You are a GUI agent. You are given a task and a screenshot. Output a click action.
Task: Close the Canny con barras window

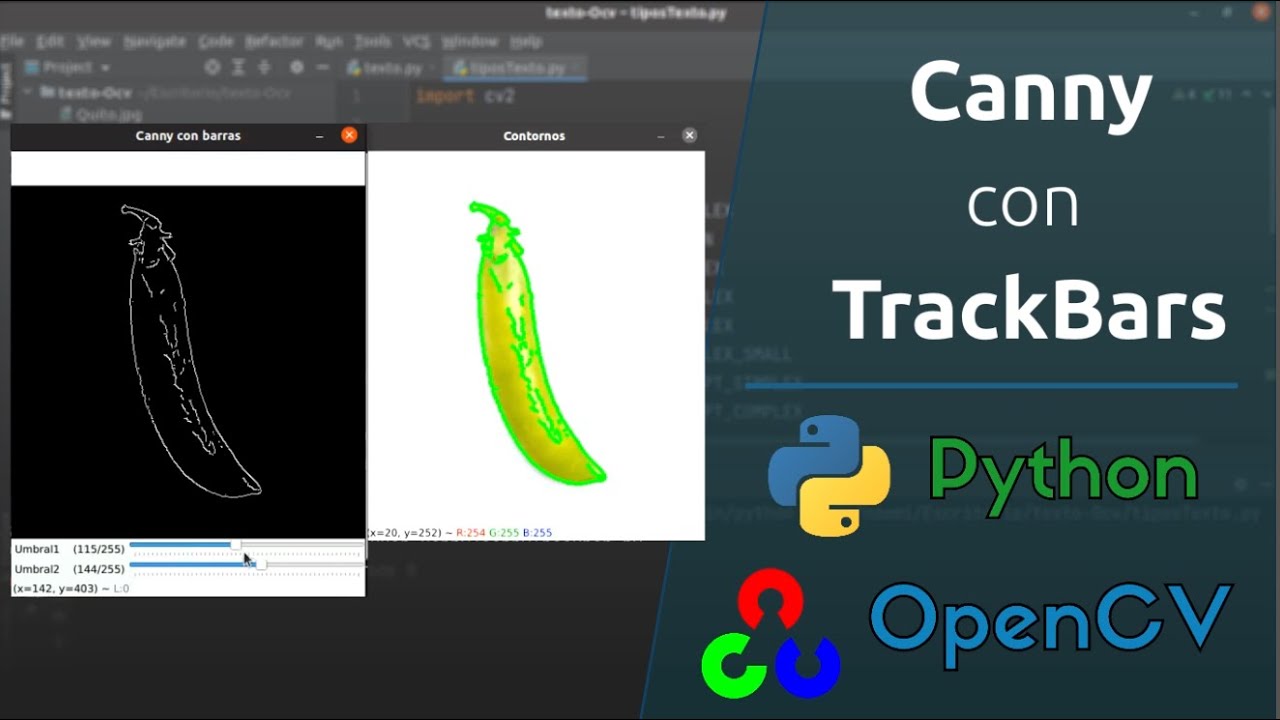pyautogui.click(x=349, y=135)
